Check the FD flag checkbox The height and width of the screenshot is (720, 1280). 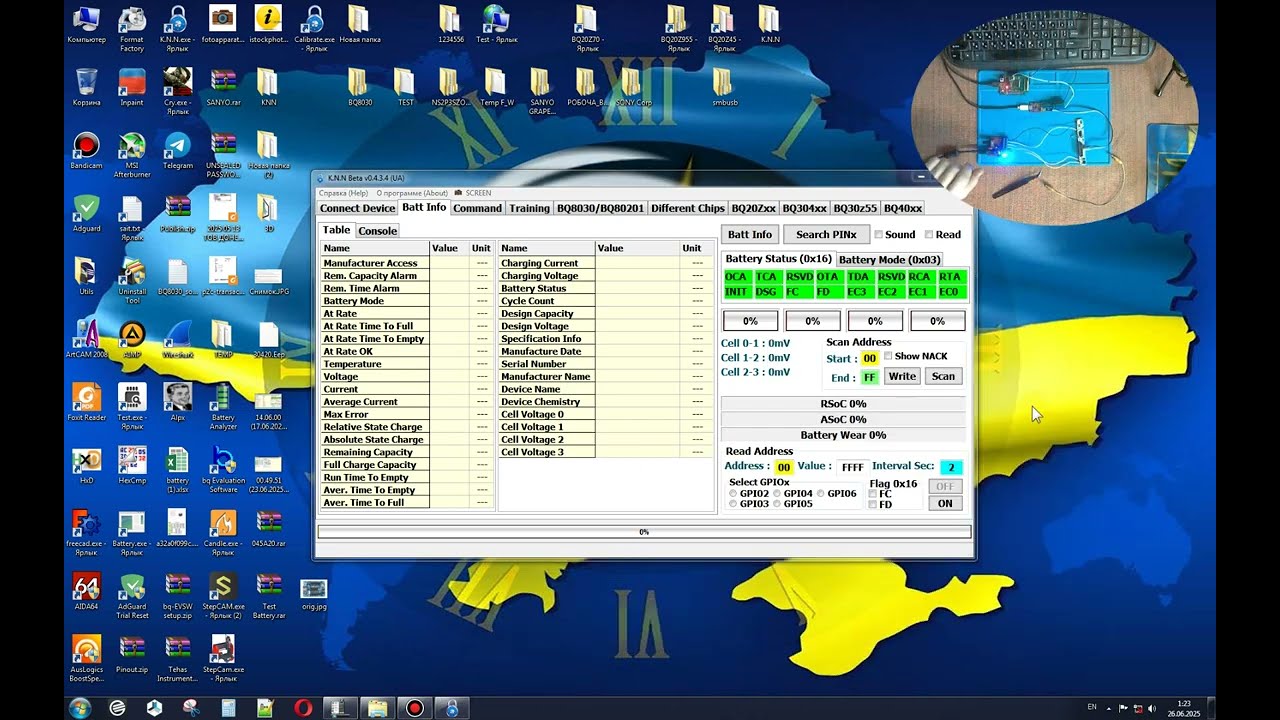(x=873, y=505)
